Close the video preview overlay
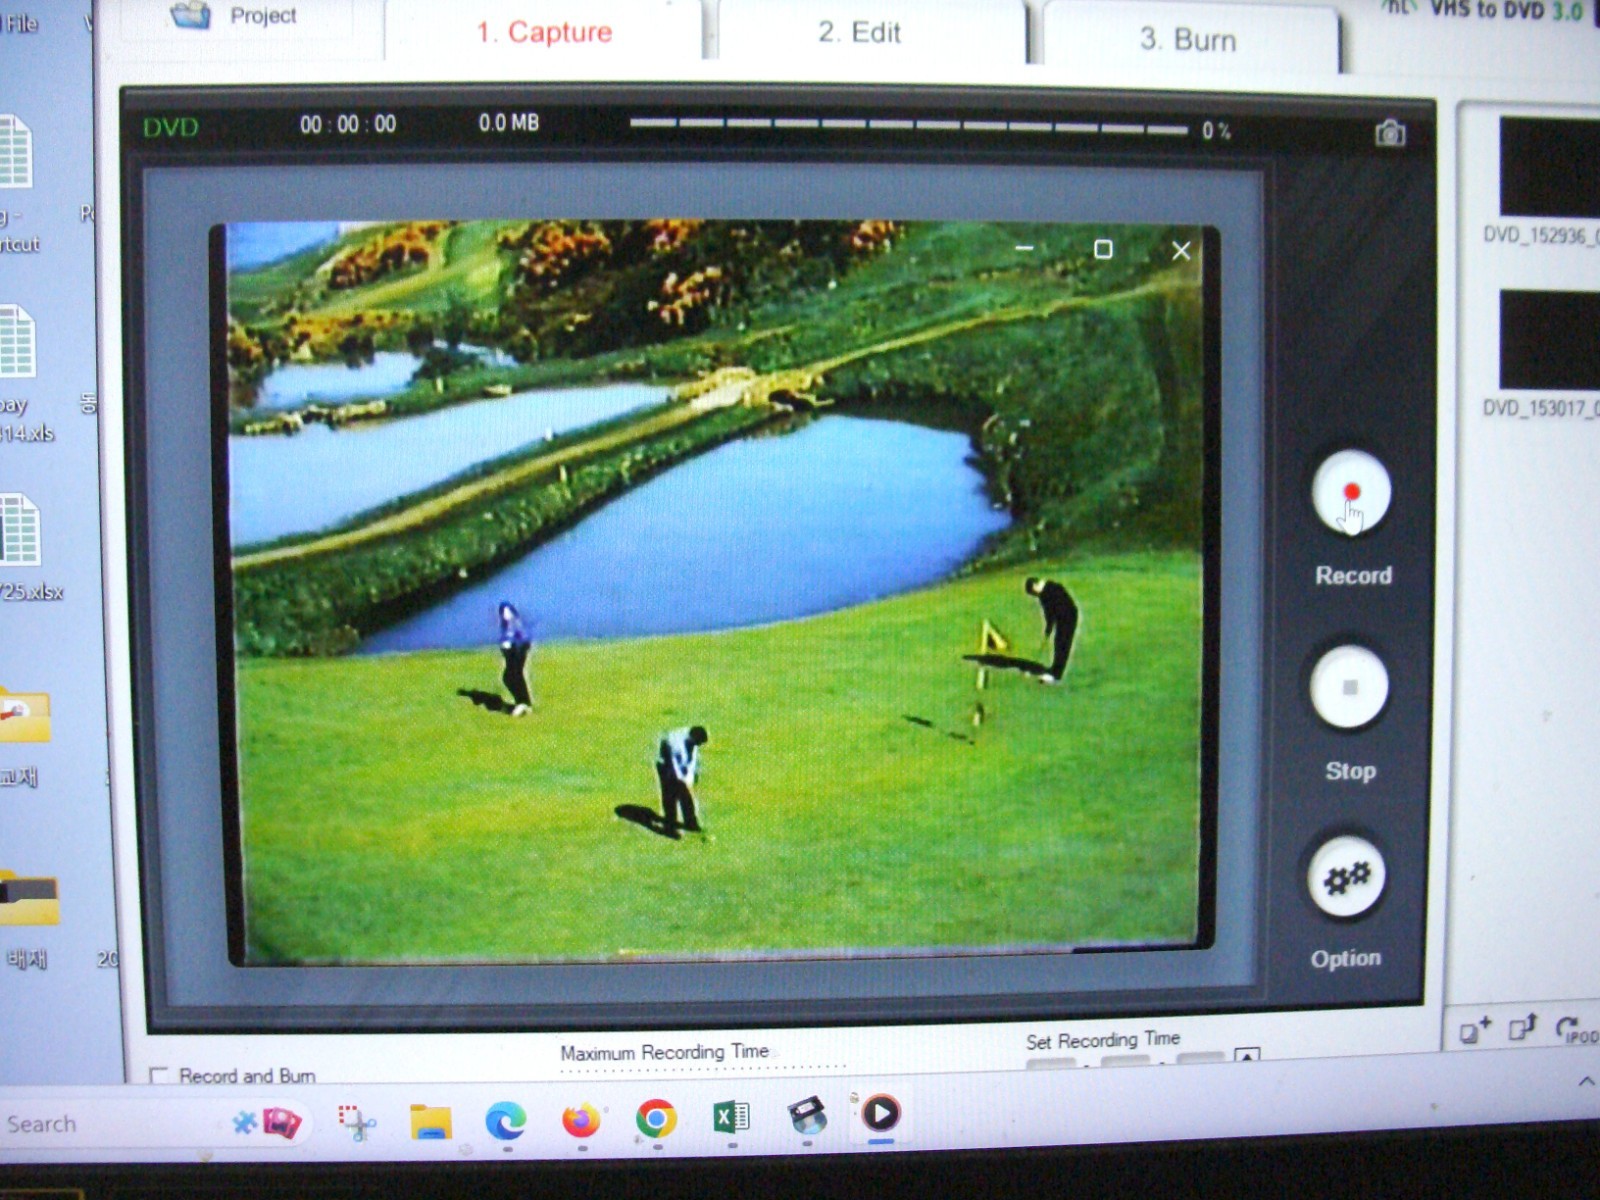The image size is (1600, 1200). click(1181, 251)
